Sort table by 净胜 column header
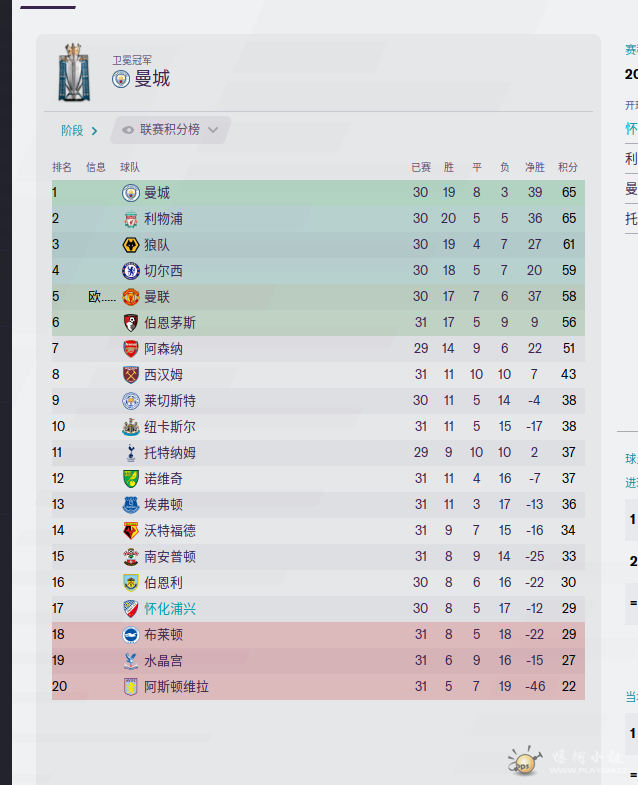638x785 pixels. 535,167
